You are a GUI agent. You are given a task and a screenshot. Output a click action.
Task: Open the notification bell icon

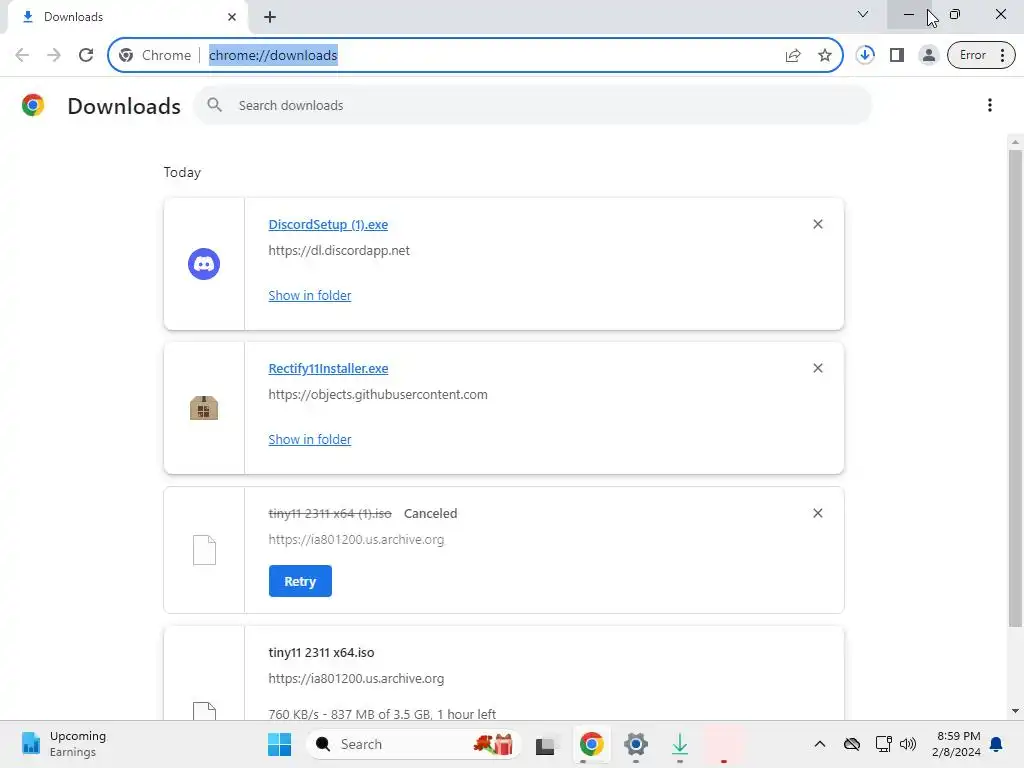(996, 744)
